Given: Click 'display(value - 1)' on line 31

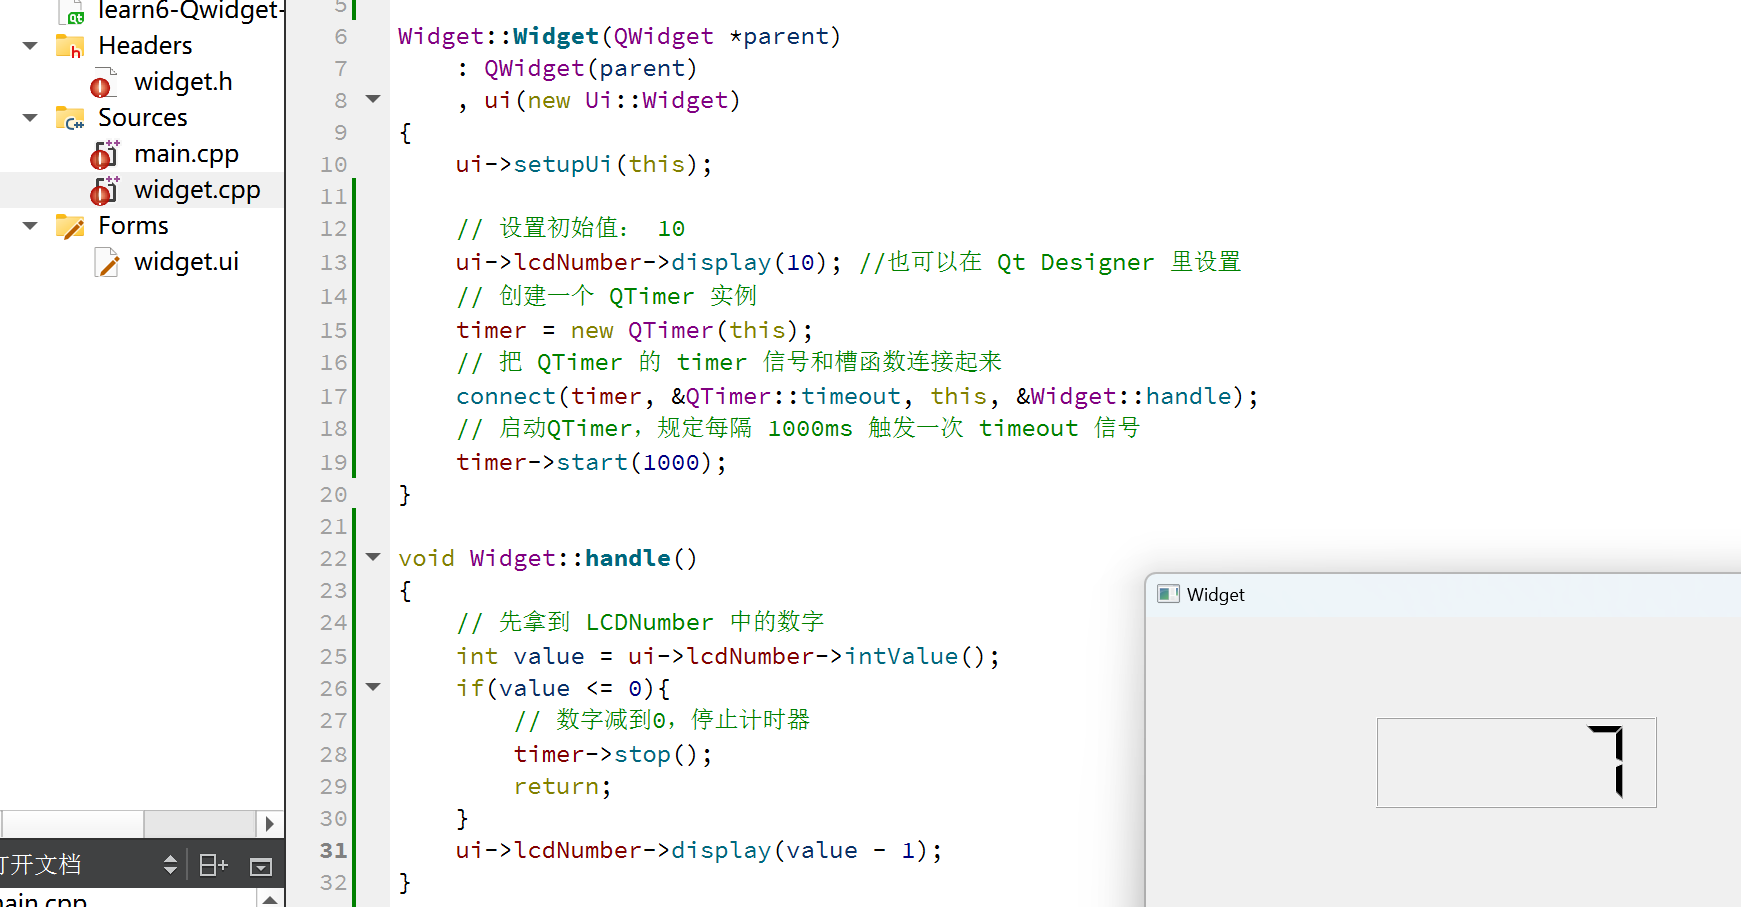Looking at the screenshot, I should click(x=800, y=850).
